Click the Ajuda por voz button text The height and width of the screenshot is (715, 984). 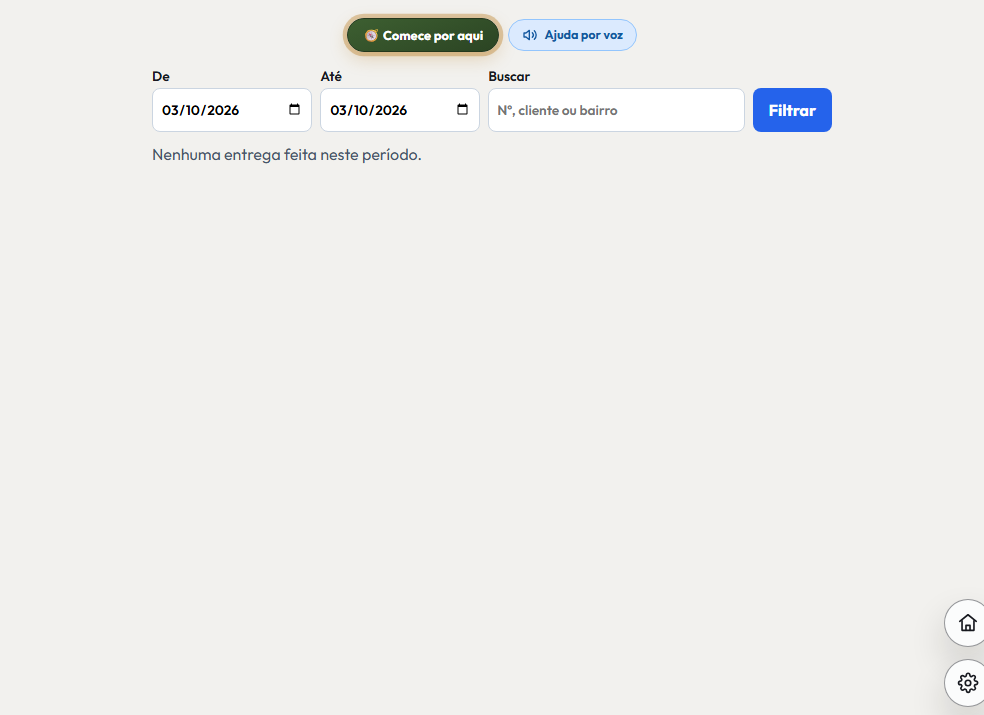(x=584, y=35)
